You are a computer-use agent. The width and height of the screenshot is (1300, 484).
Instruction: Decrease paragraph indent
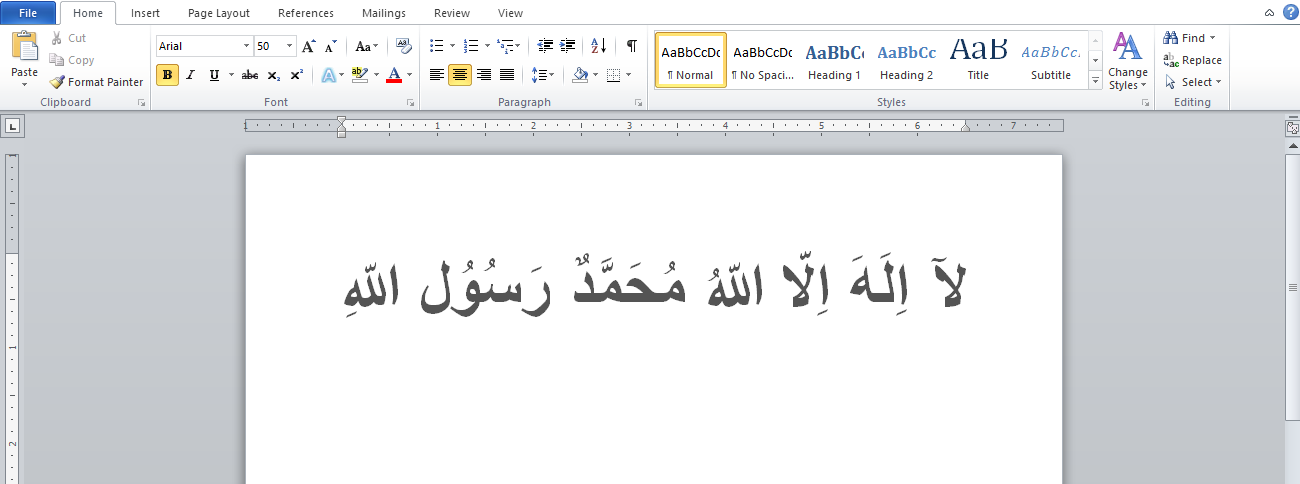[x=545, y=46]
